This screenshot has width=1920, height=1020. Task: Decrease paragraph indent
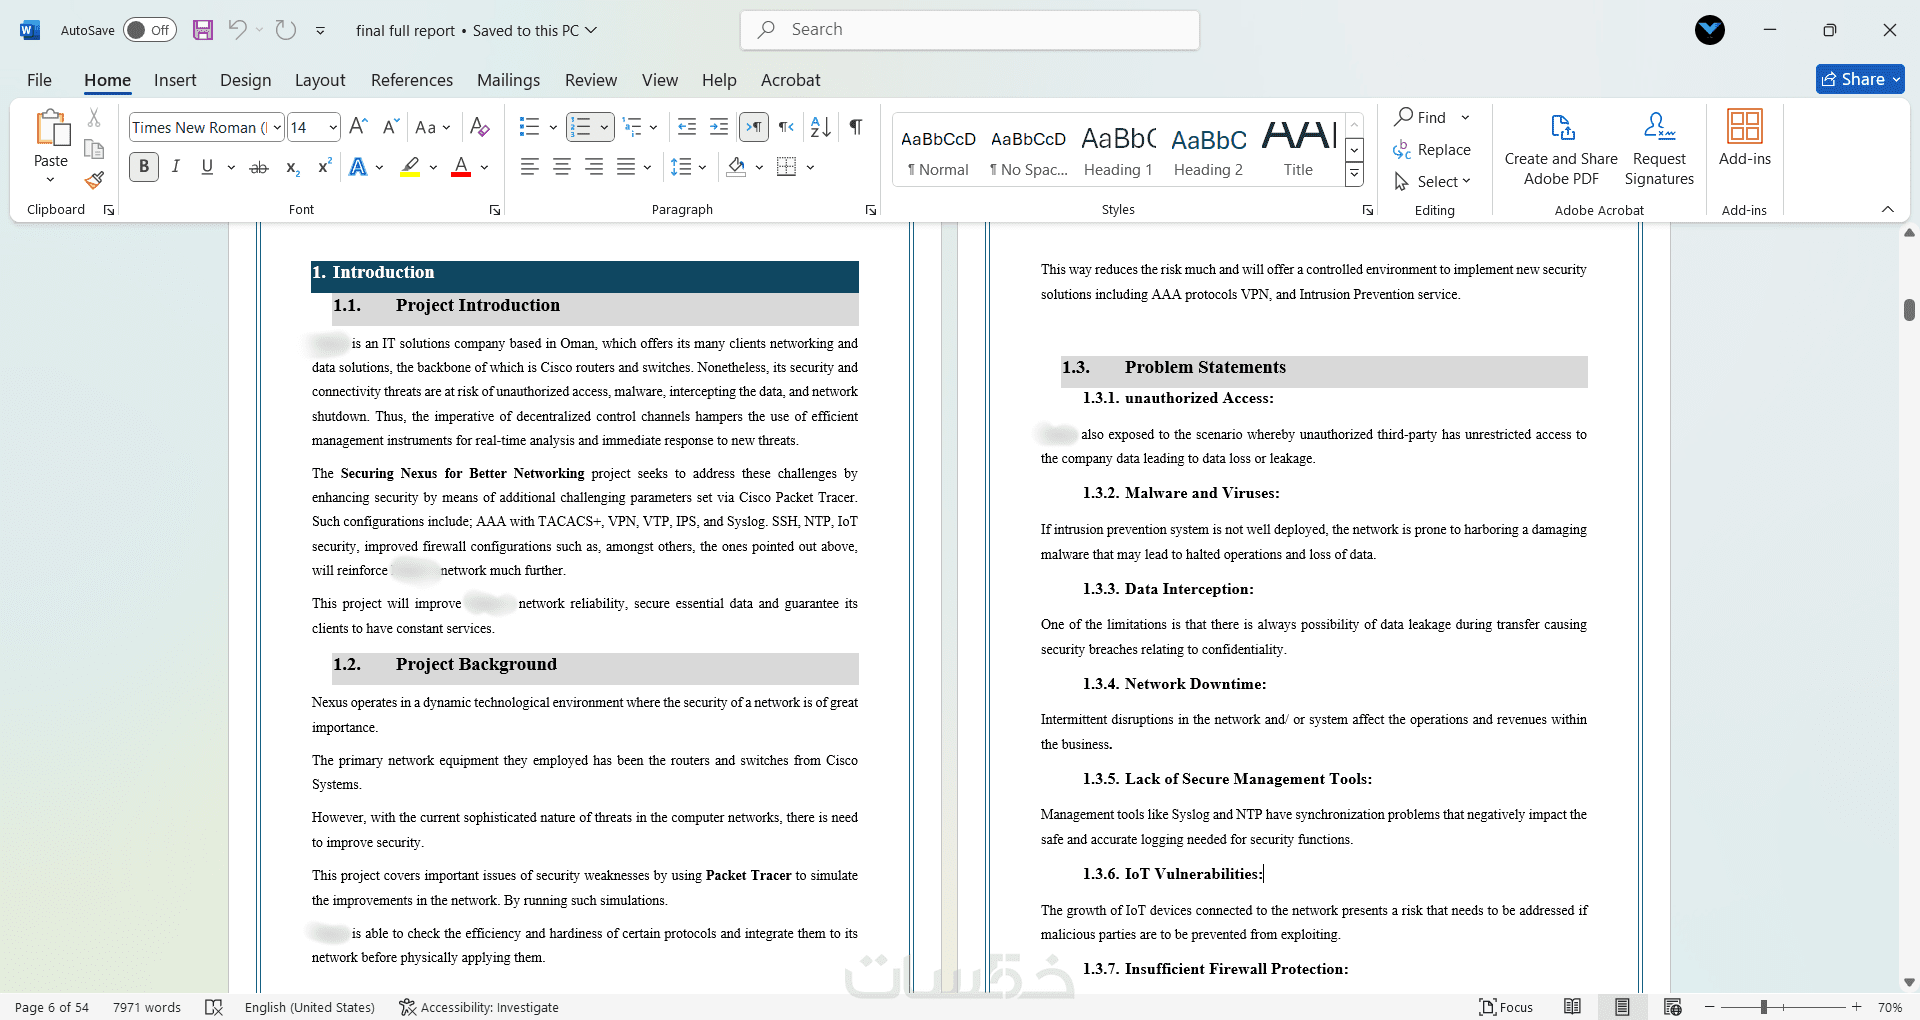coord(687,127)
